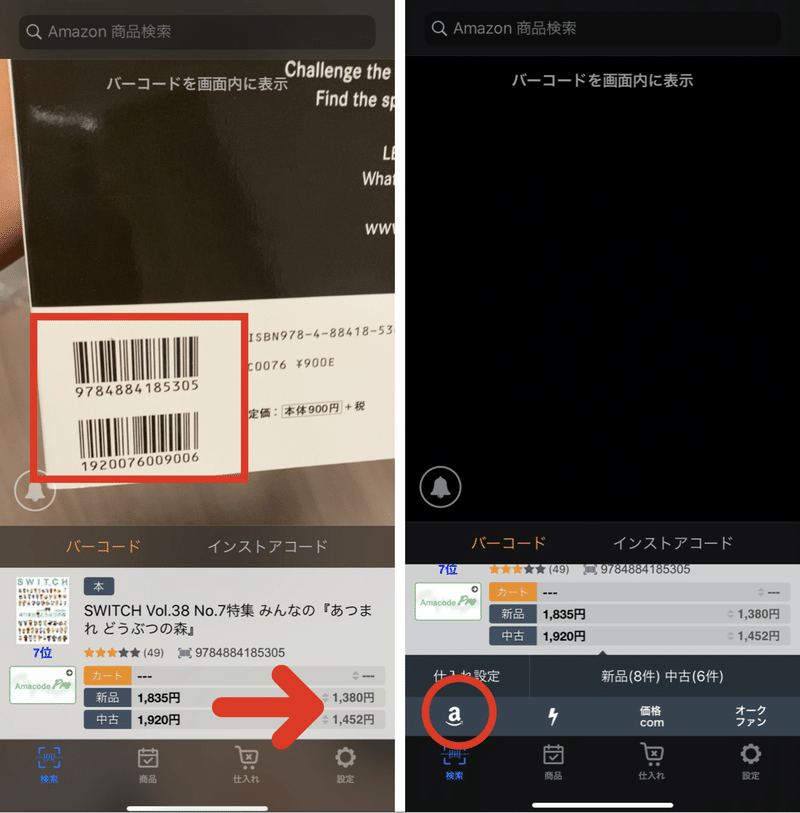Tap 1,452円 profit value in right screen
Screen dimensions: 800x813
point(759,636)
